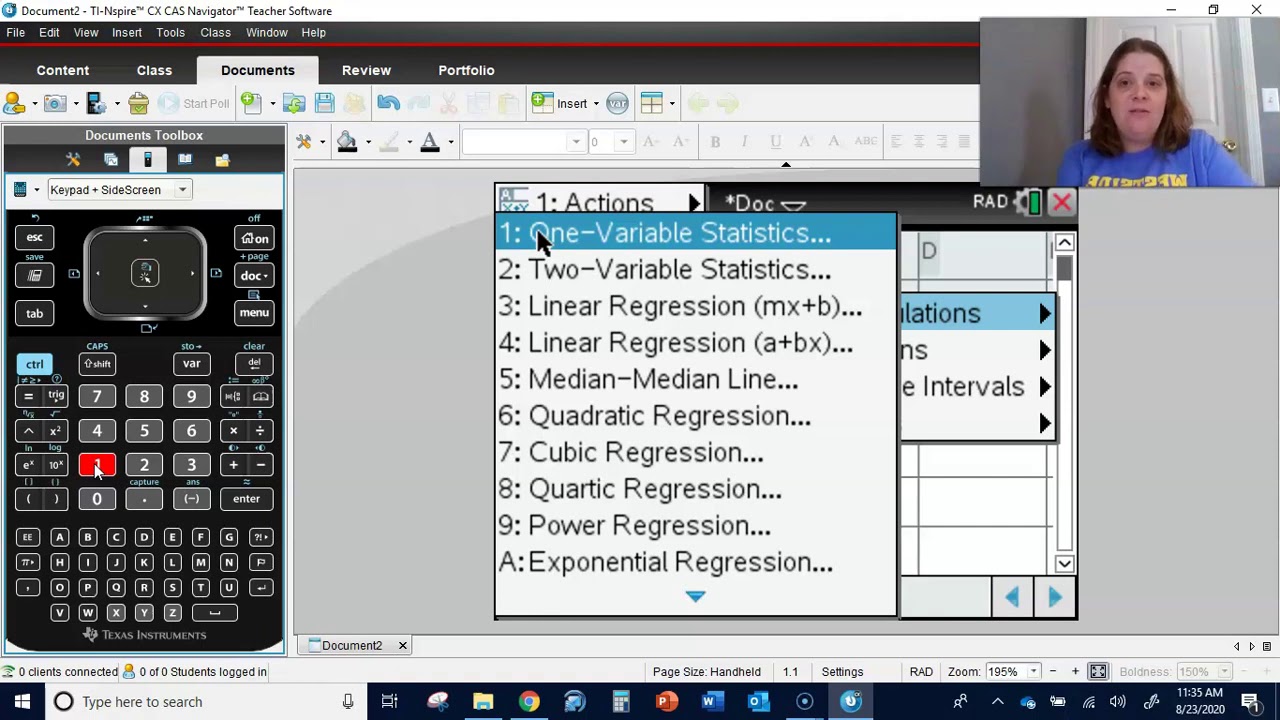Click the handheld scroll down arrow
Screen dimensions: 1280x720
1064,564
